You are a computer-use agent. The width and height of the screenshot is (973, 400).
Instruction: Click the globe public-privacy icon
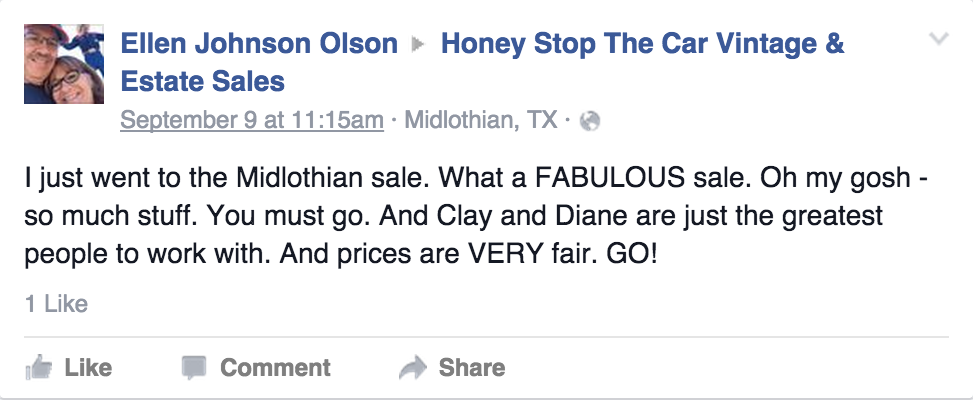[x=589, y=121]
